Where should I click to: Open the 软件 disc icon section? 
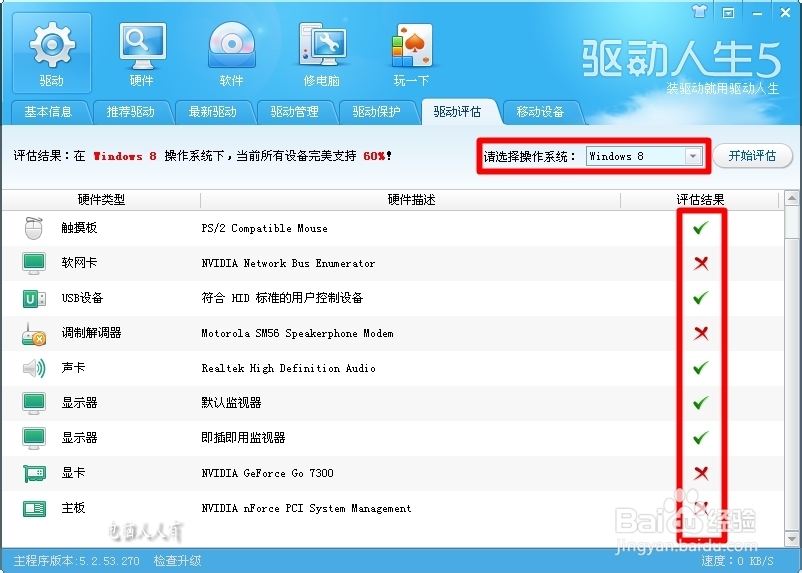click(x=232, y=53)
